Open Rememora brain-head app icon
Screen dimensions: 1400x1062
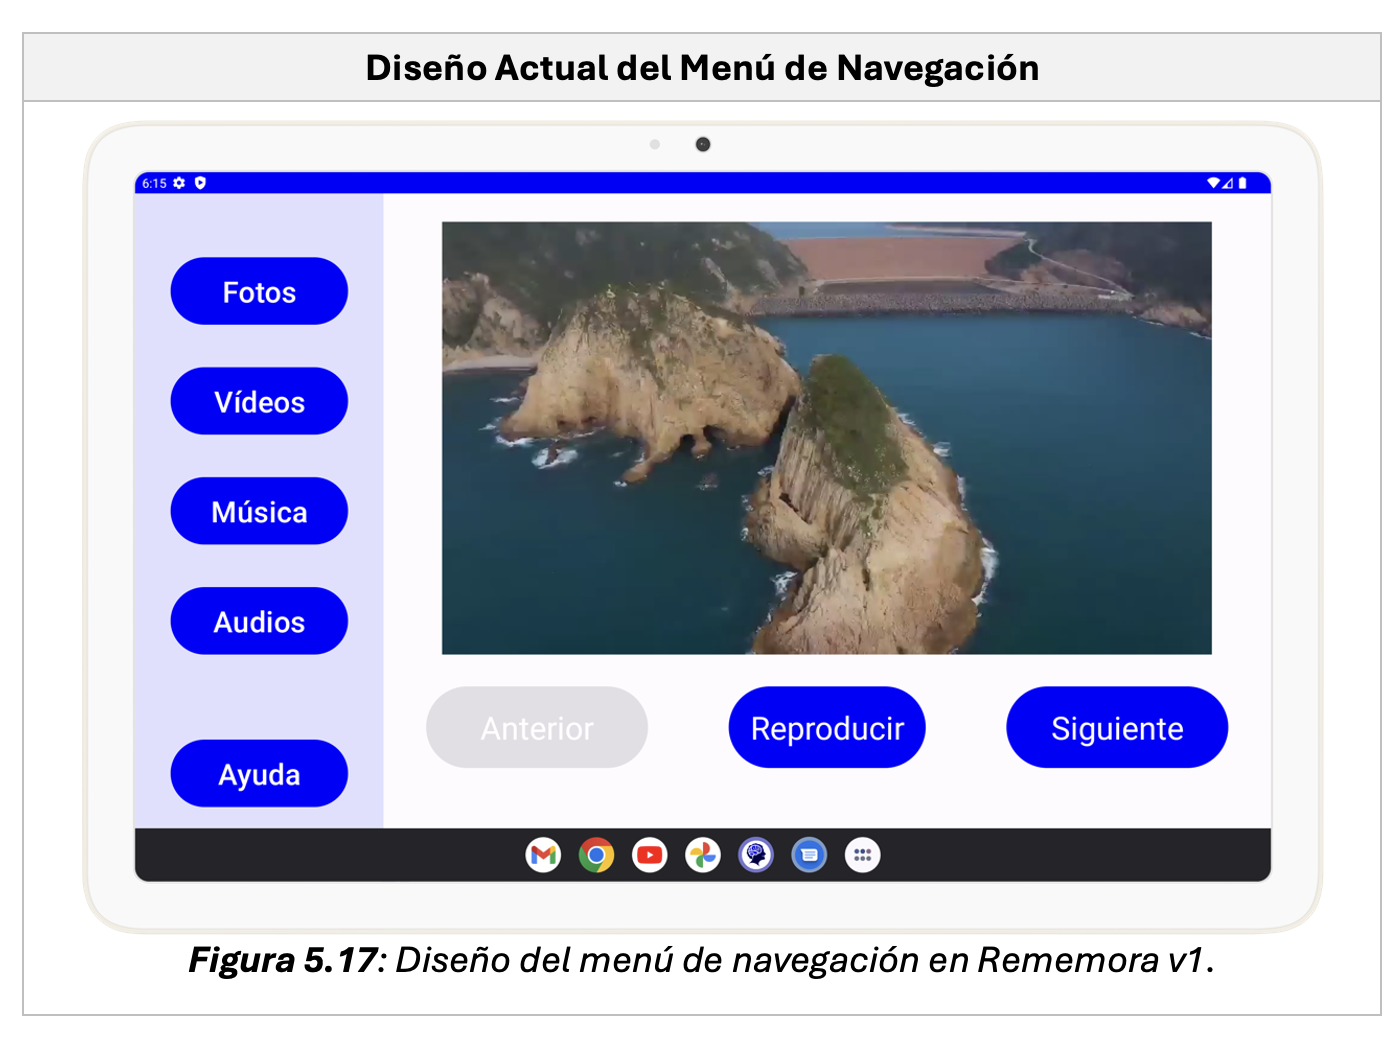tap(756, 855)
